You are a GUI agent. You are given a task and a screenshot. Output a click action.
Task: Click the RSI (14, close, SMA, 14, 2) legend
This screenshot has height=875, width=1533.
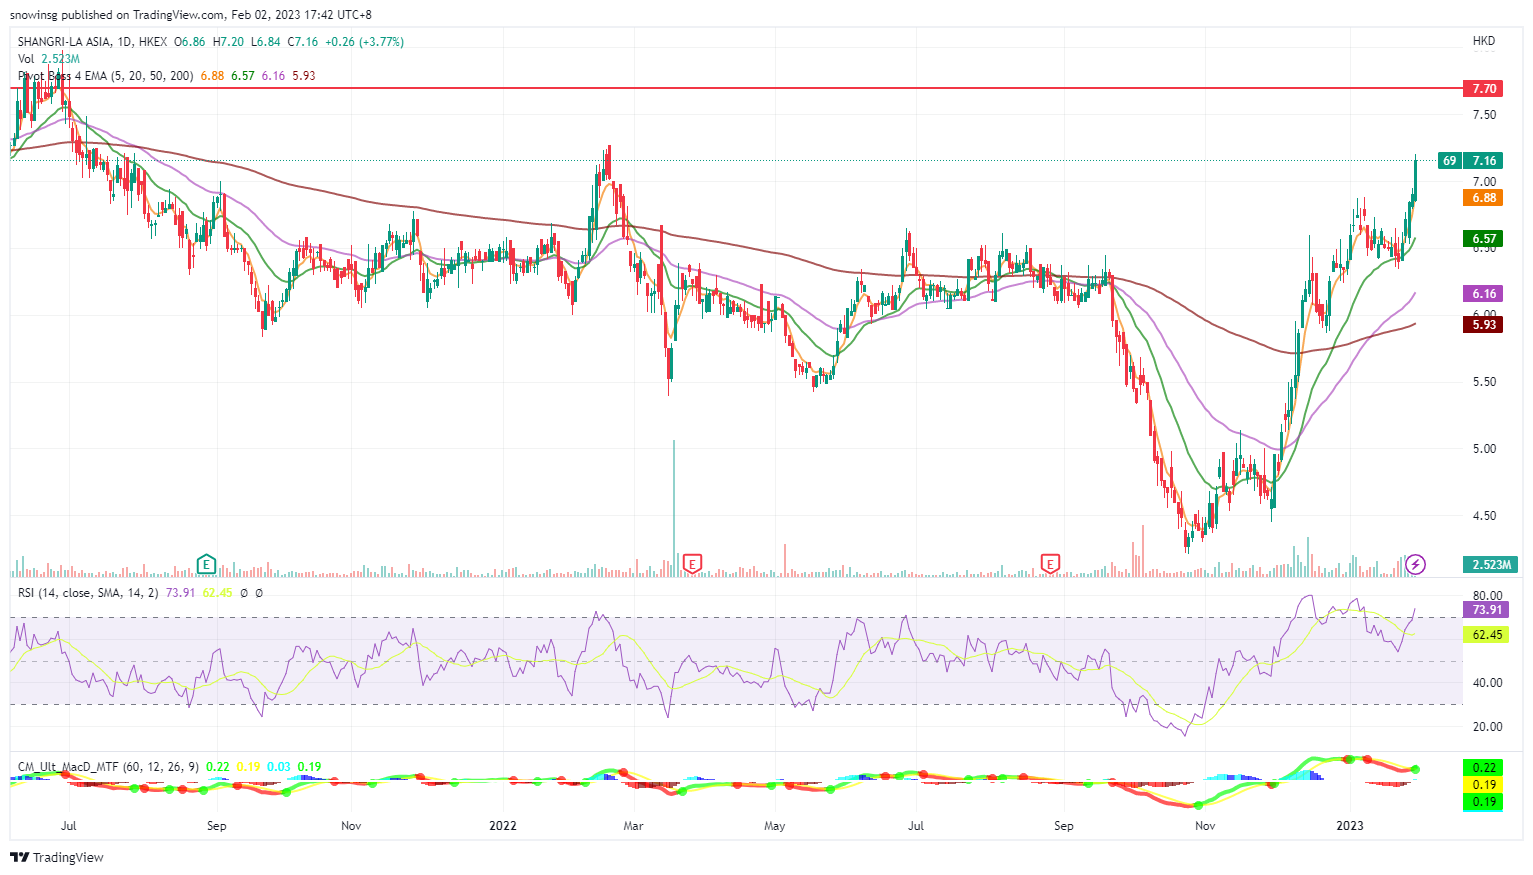click(x=88, y=593)
